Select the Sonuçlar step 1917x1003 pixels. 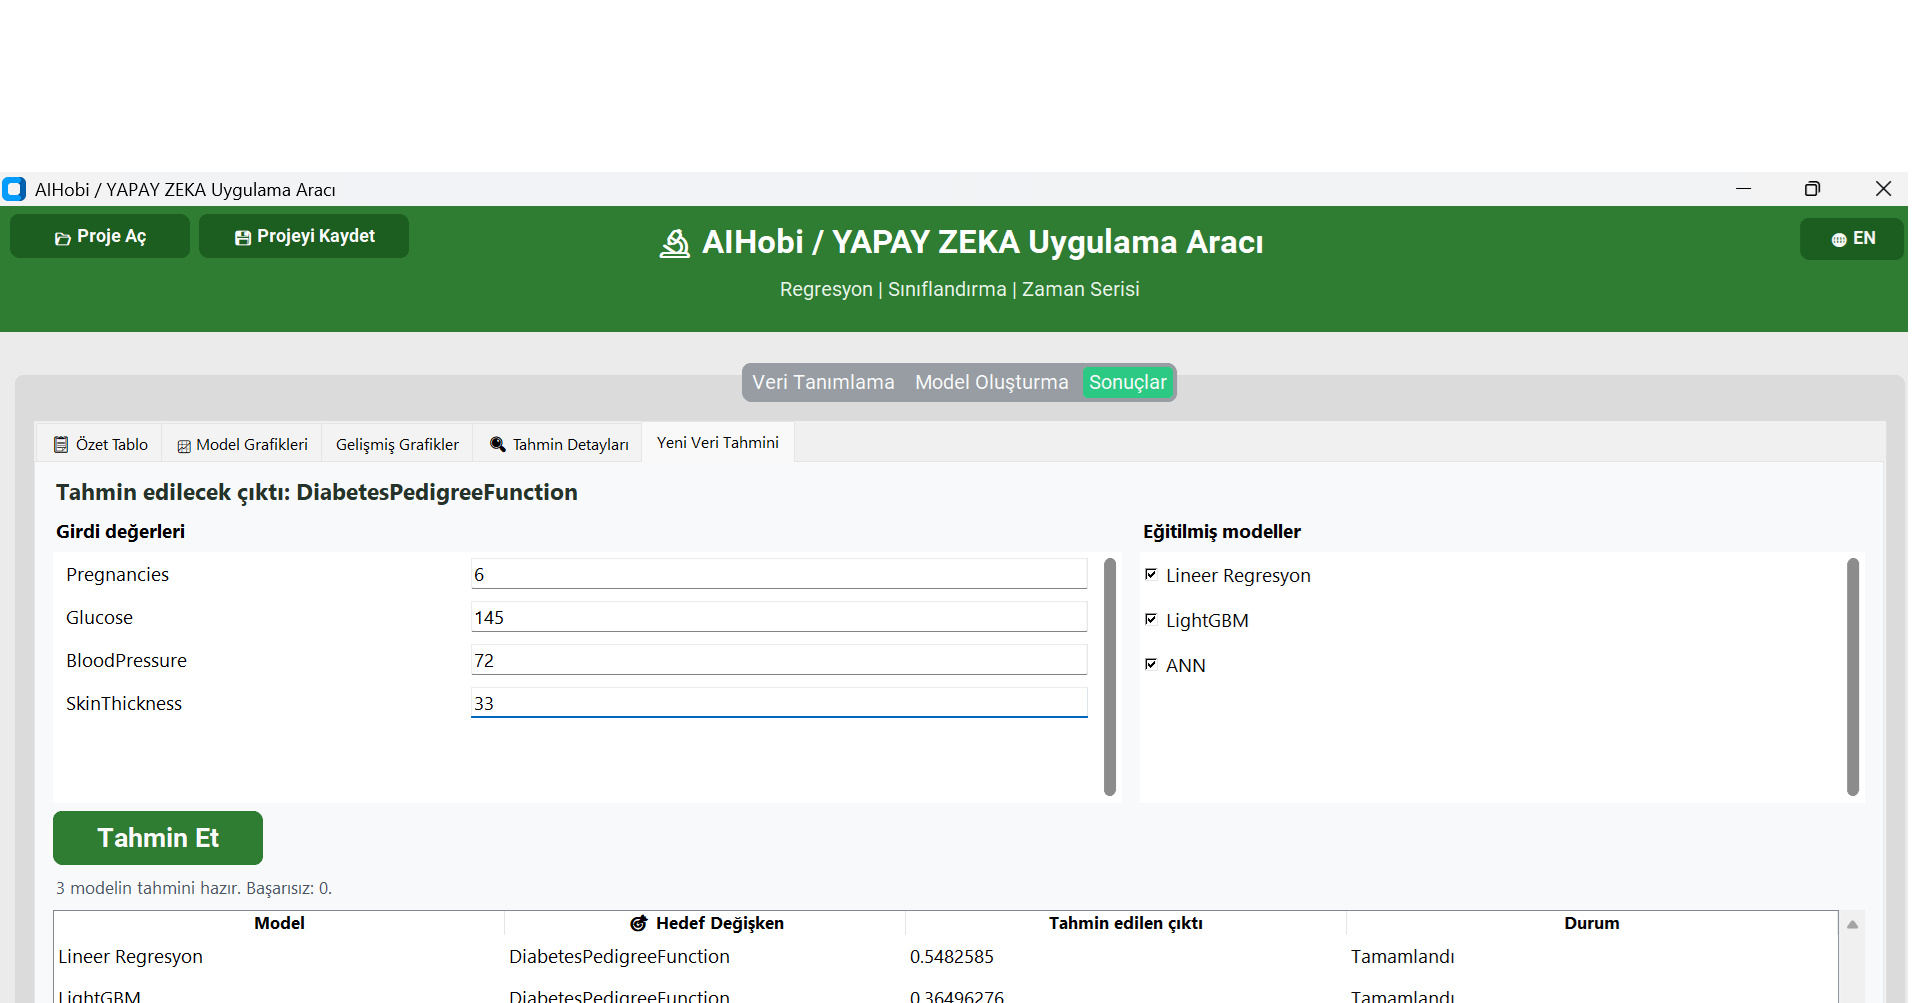[1127, 382]
